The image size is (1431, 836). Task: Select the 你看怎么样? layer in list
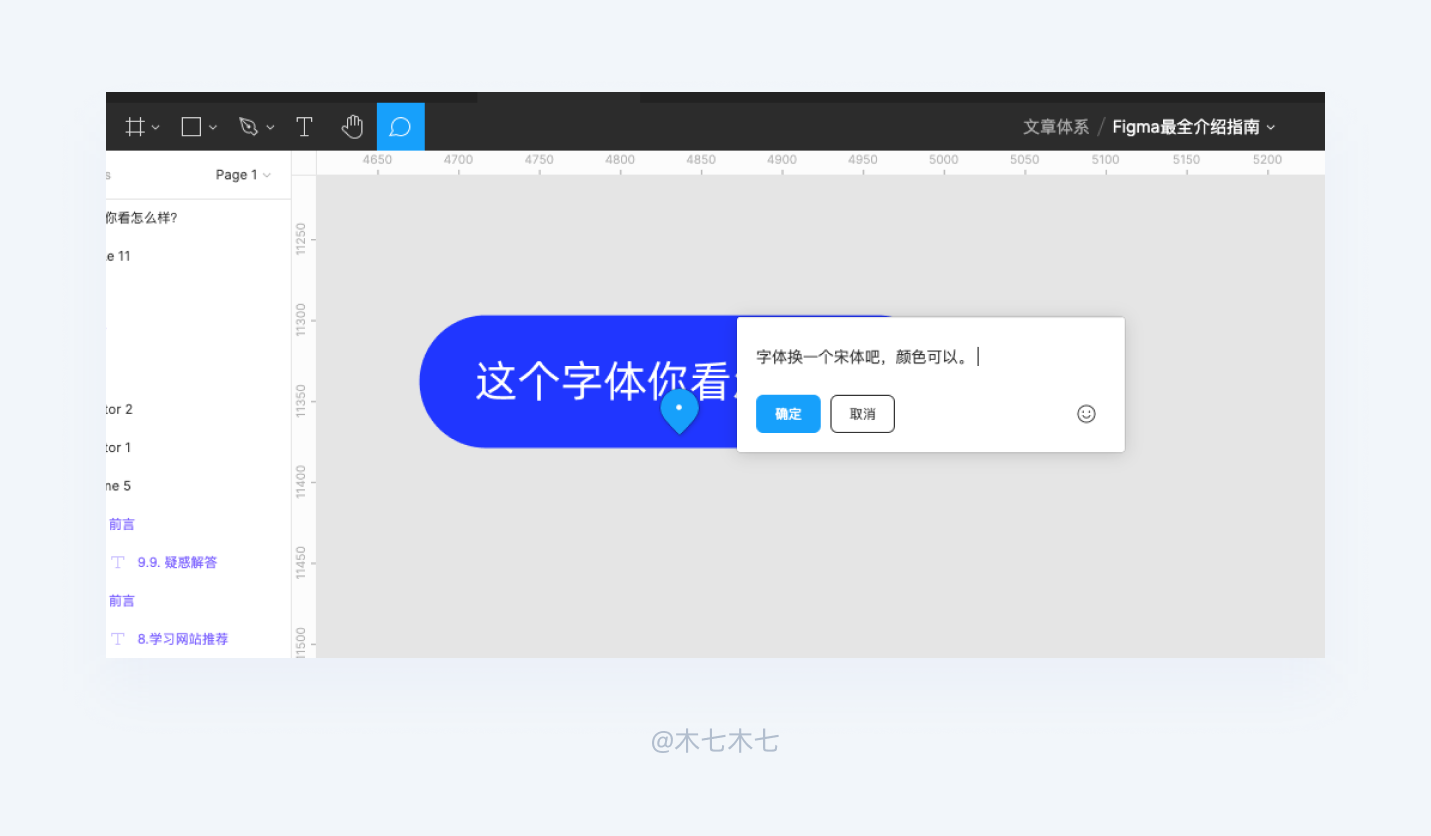pos(141,217)
